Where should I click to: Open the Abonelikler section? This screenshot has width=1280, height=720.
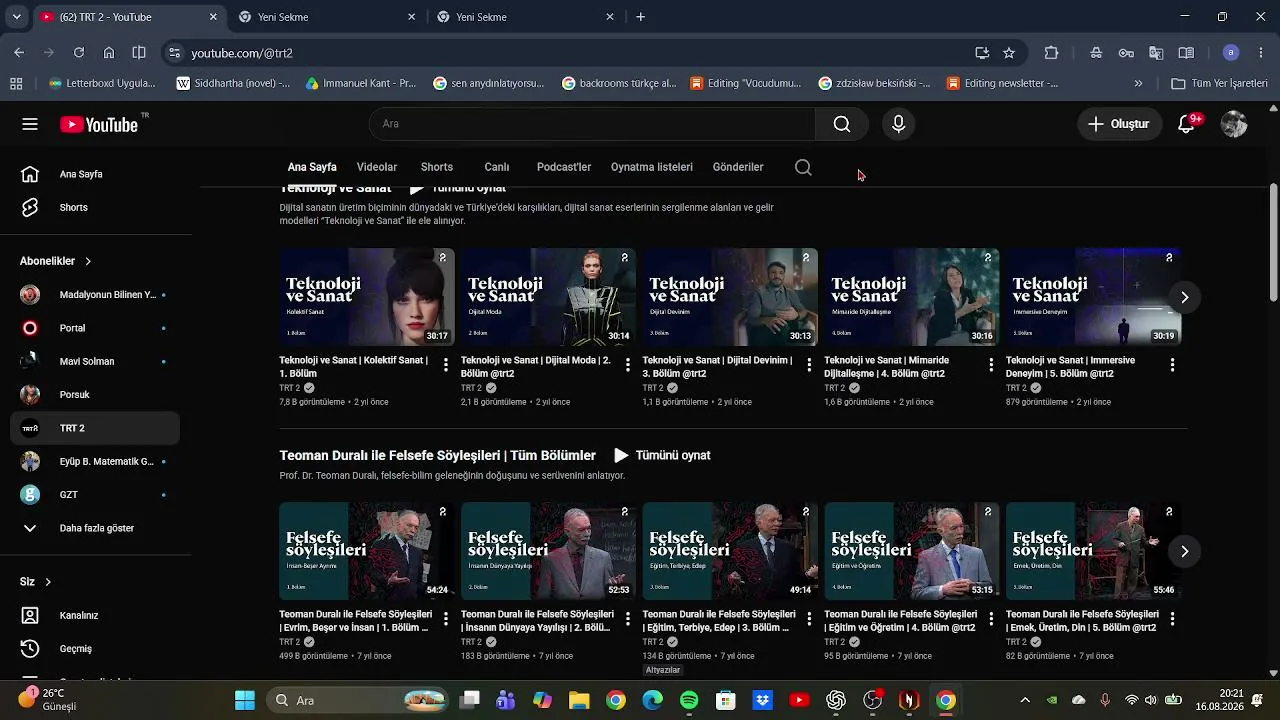(x=56, y=261)
